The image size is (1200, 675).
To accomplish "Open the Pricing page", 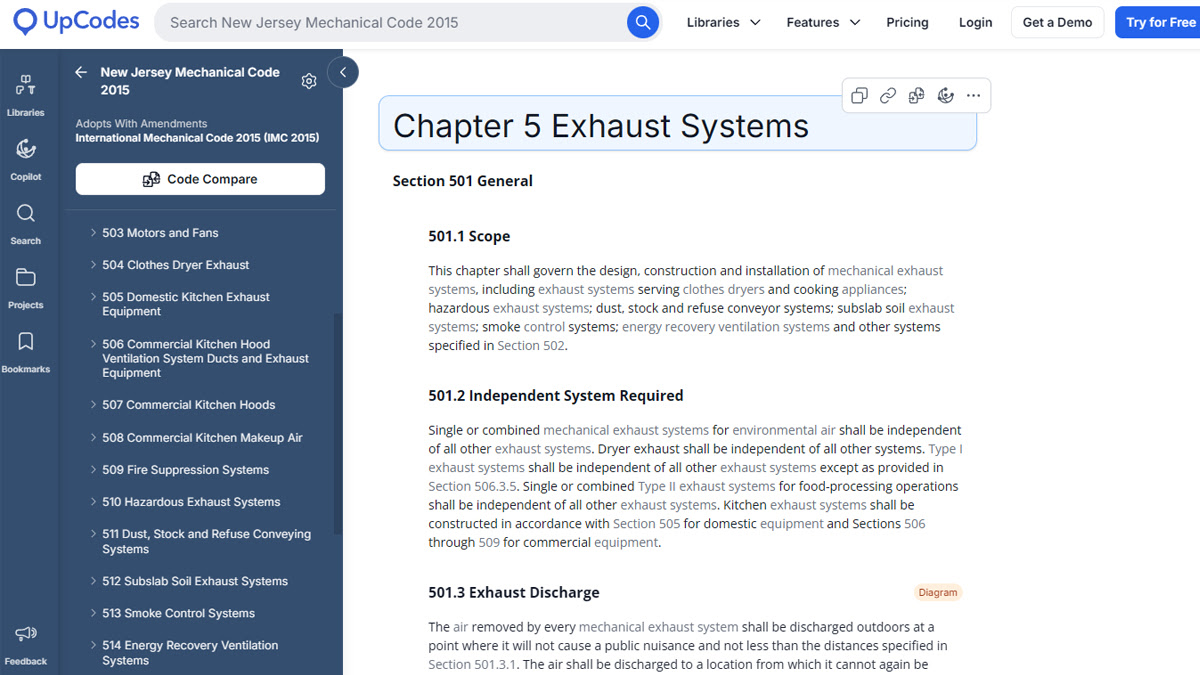I will click(x=907, y=22).
